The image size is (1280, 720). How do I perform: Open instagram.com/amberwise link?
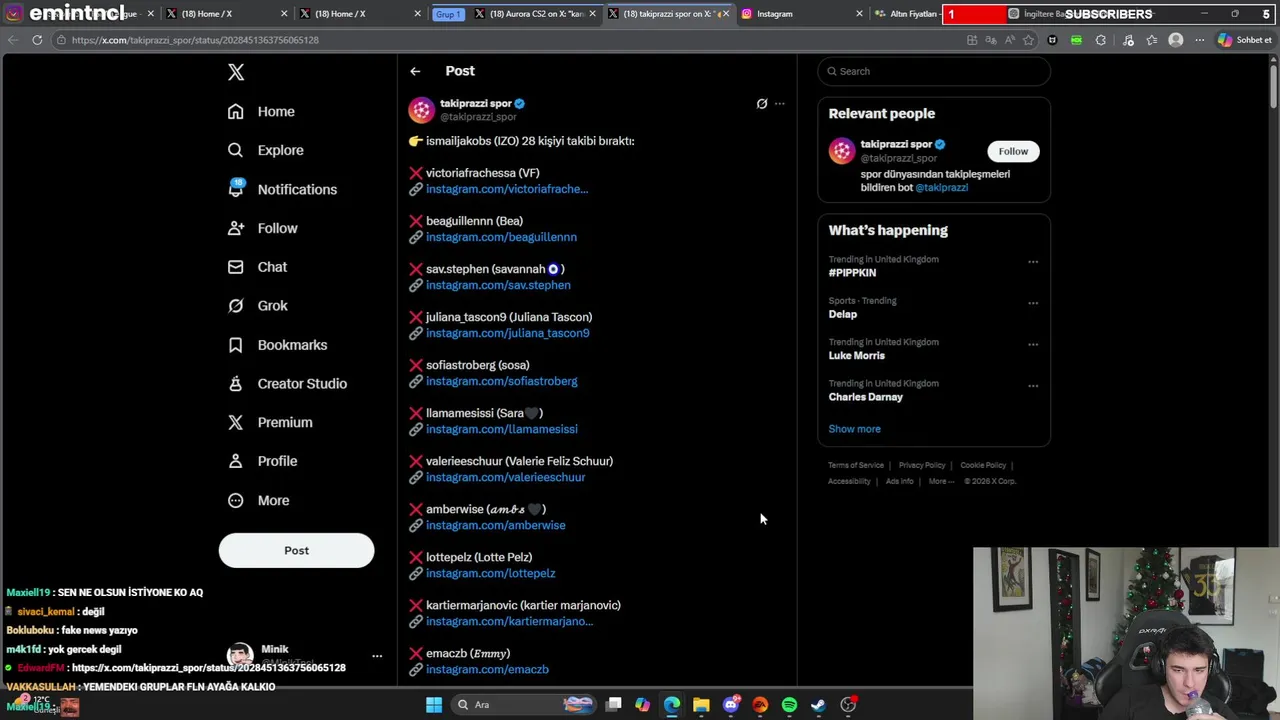[x=495, y=525]
